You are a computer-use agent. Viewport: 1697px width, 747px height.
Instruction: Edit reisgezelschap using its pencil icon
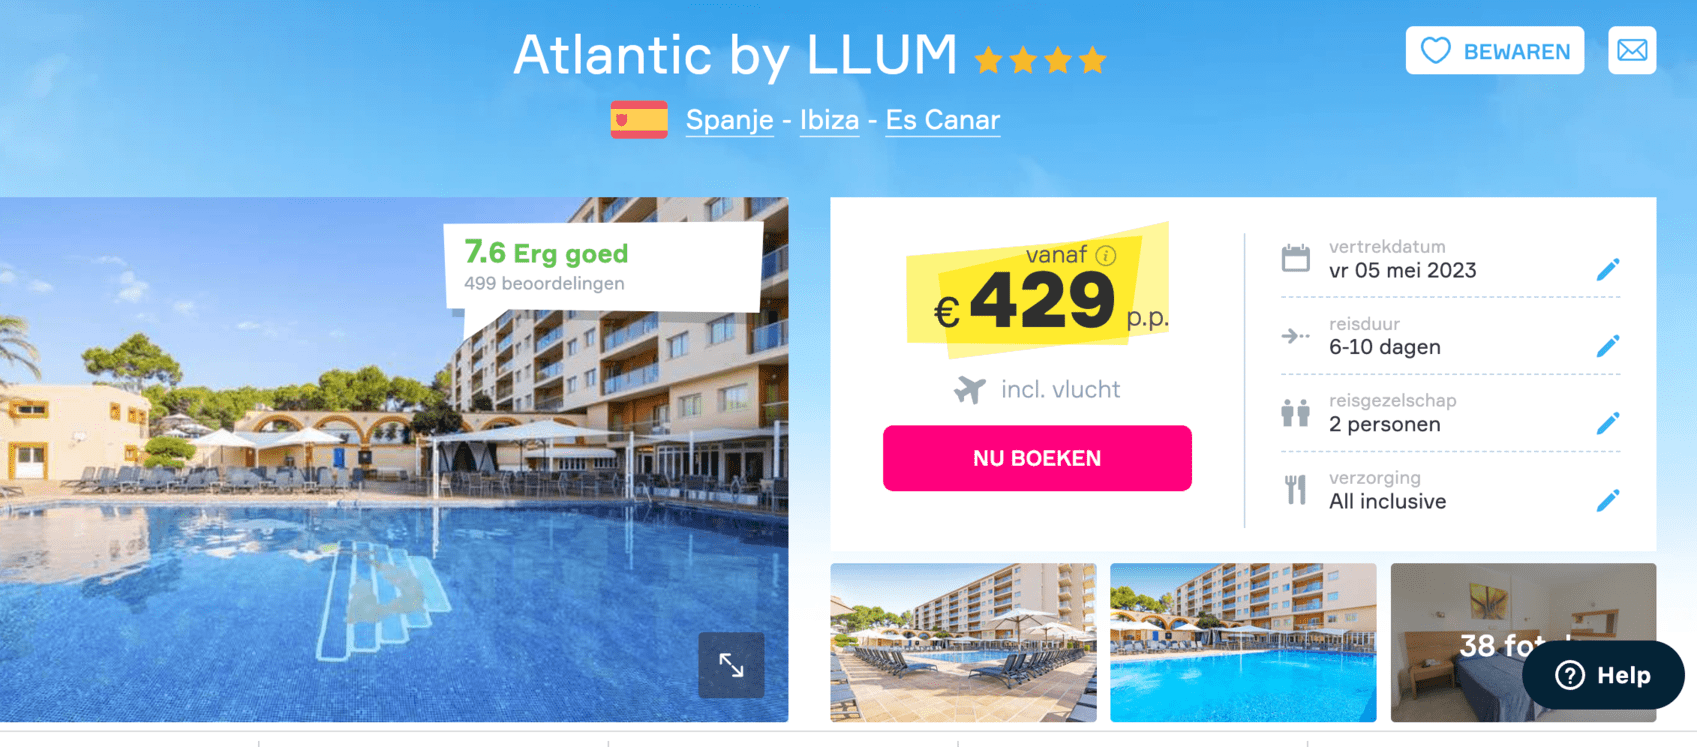click(x=1607, y=423)
